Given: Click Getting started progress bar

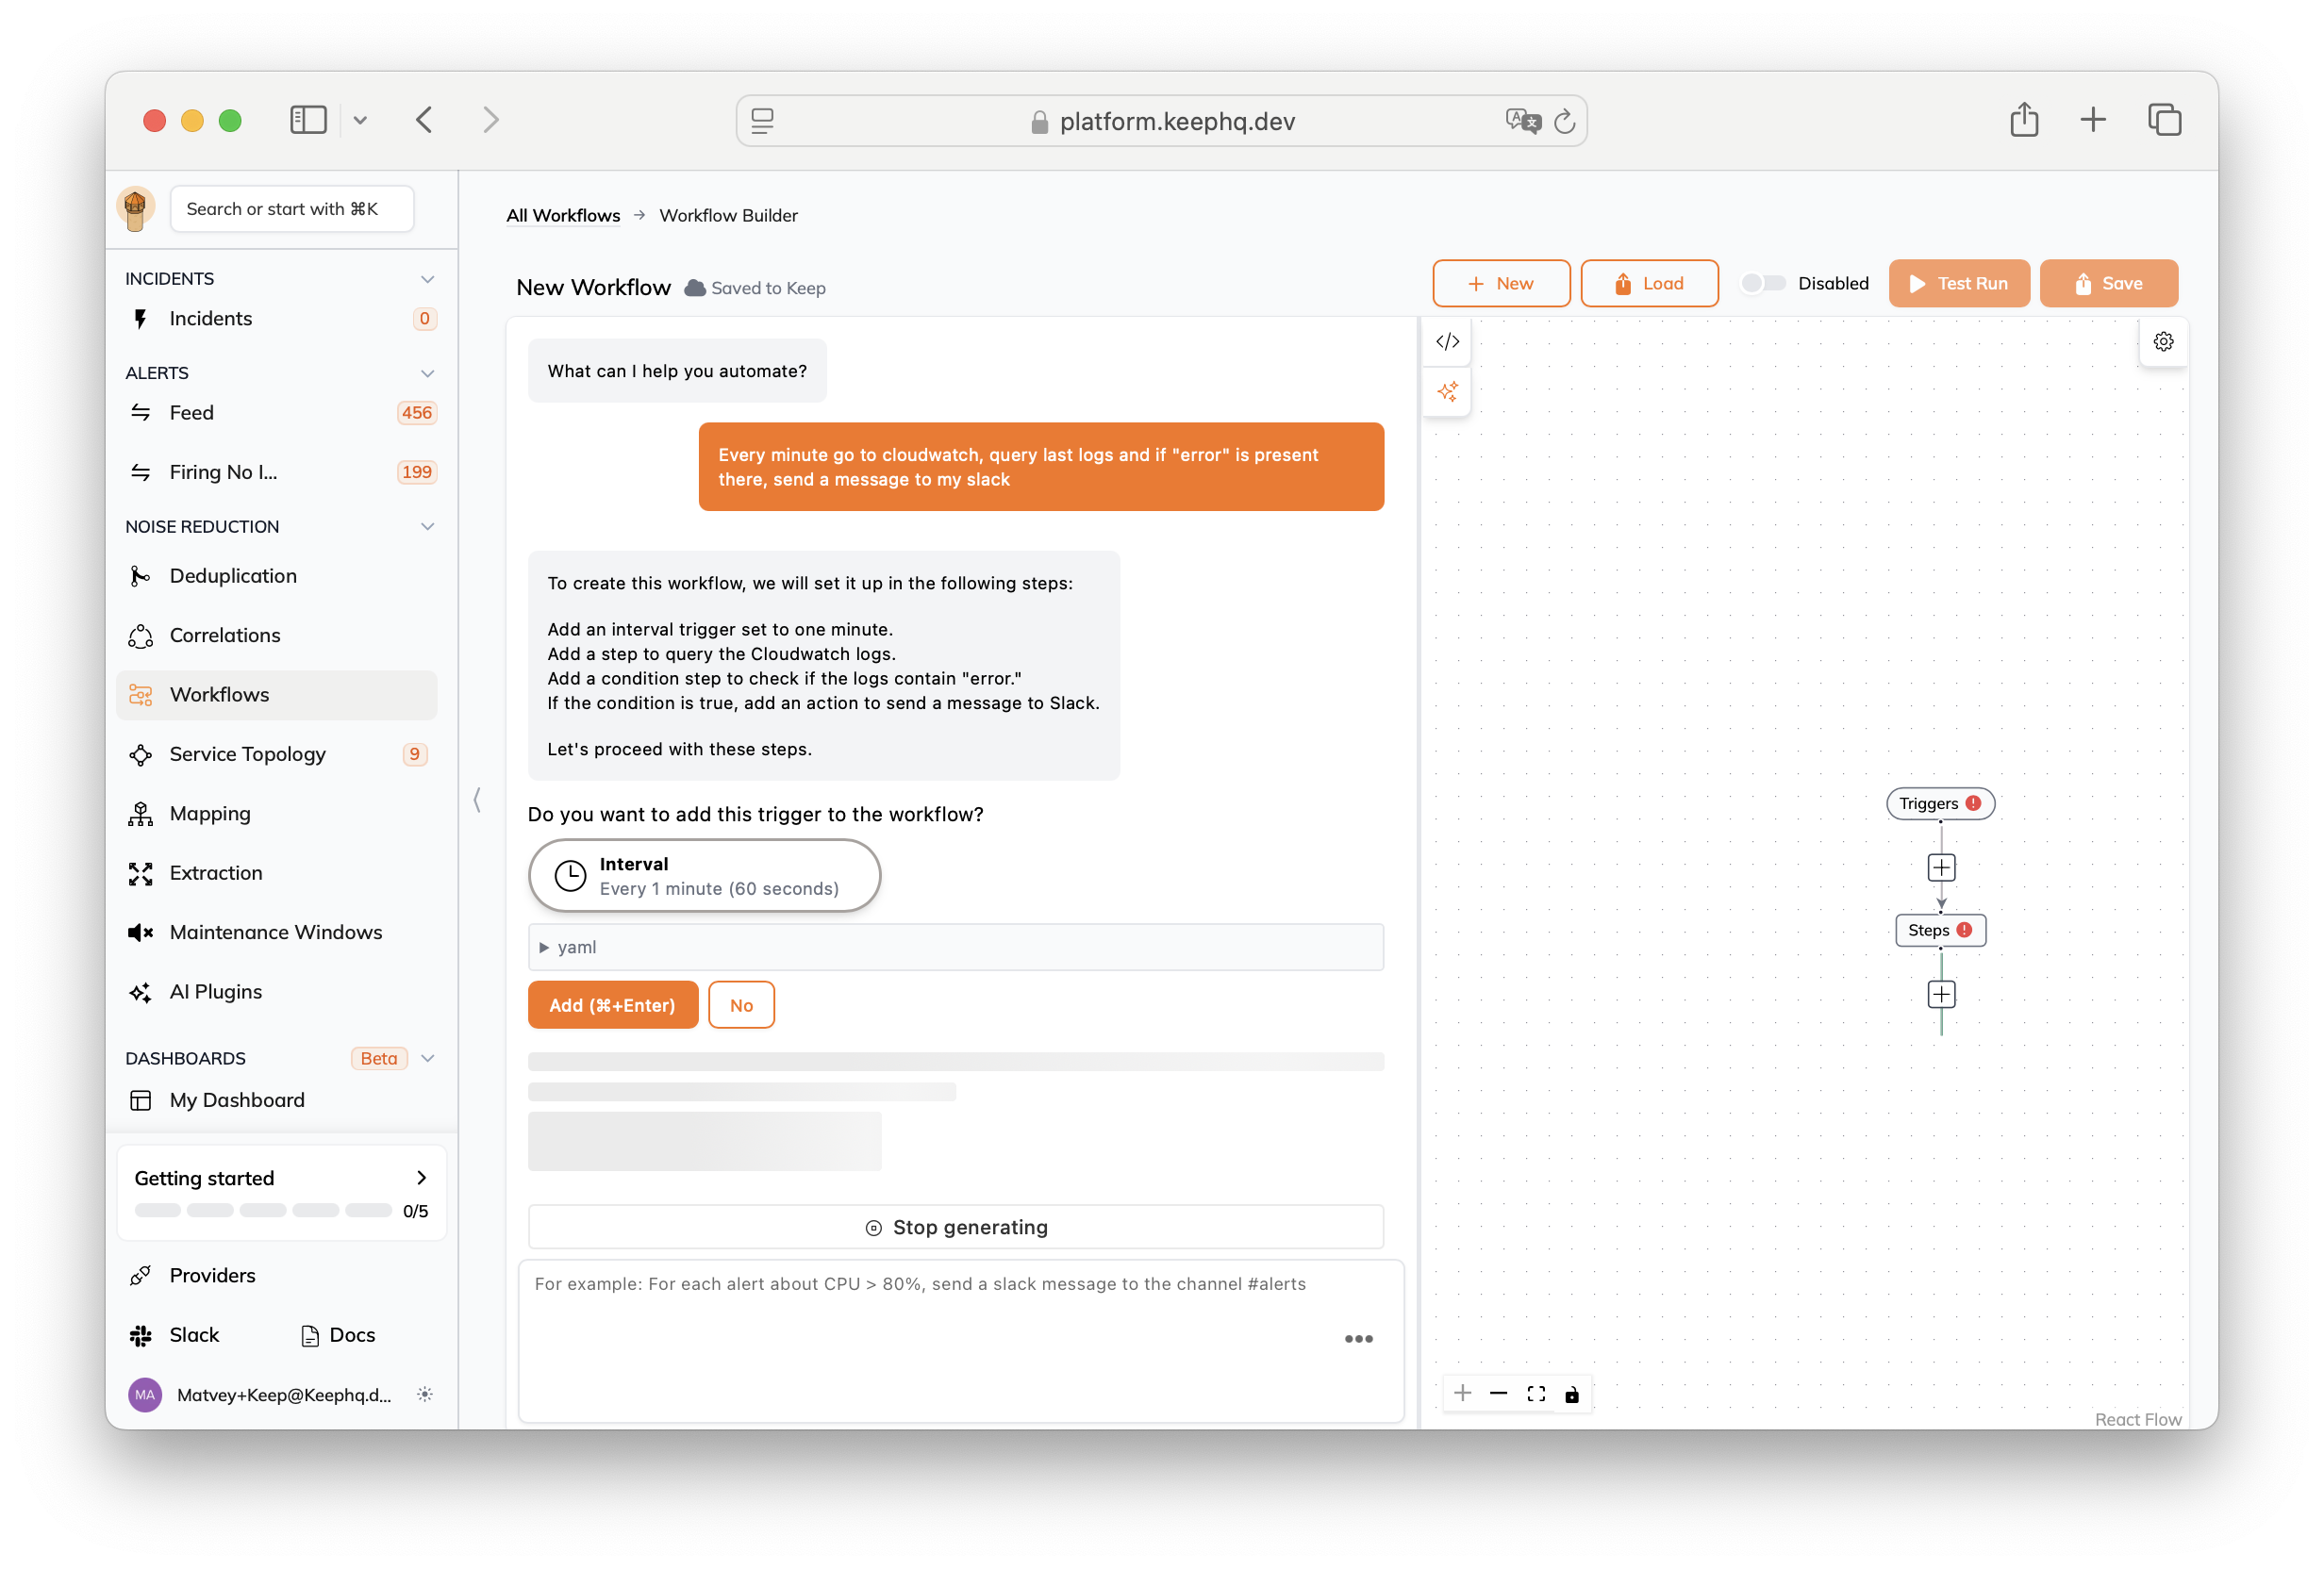Looking at the screenshot, I should pyautogui.click(x=263, y=1210).
